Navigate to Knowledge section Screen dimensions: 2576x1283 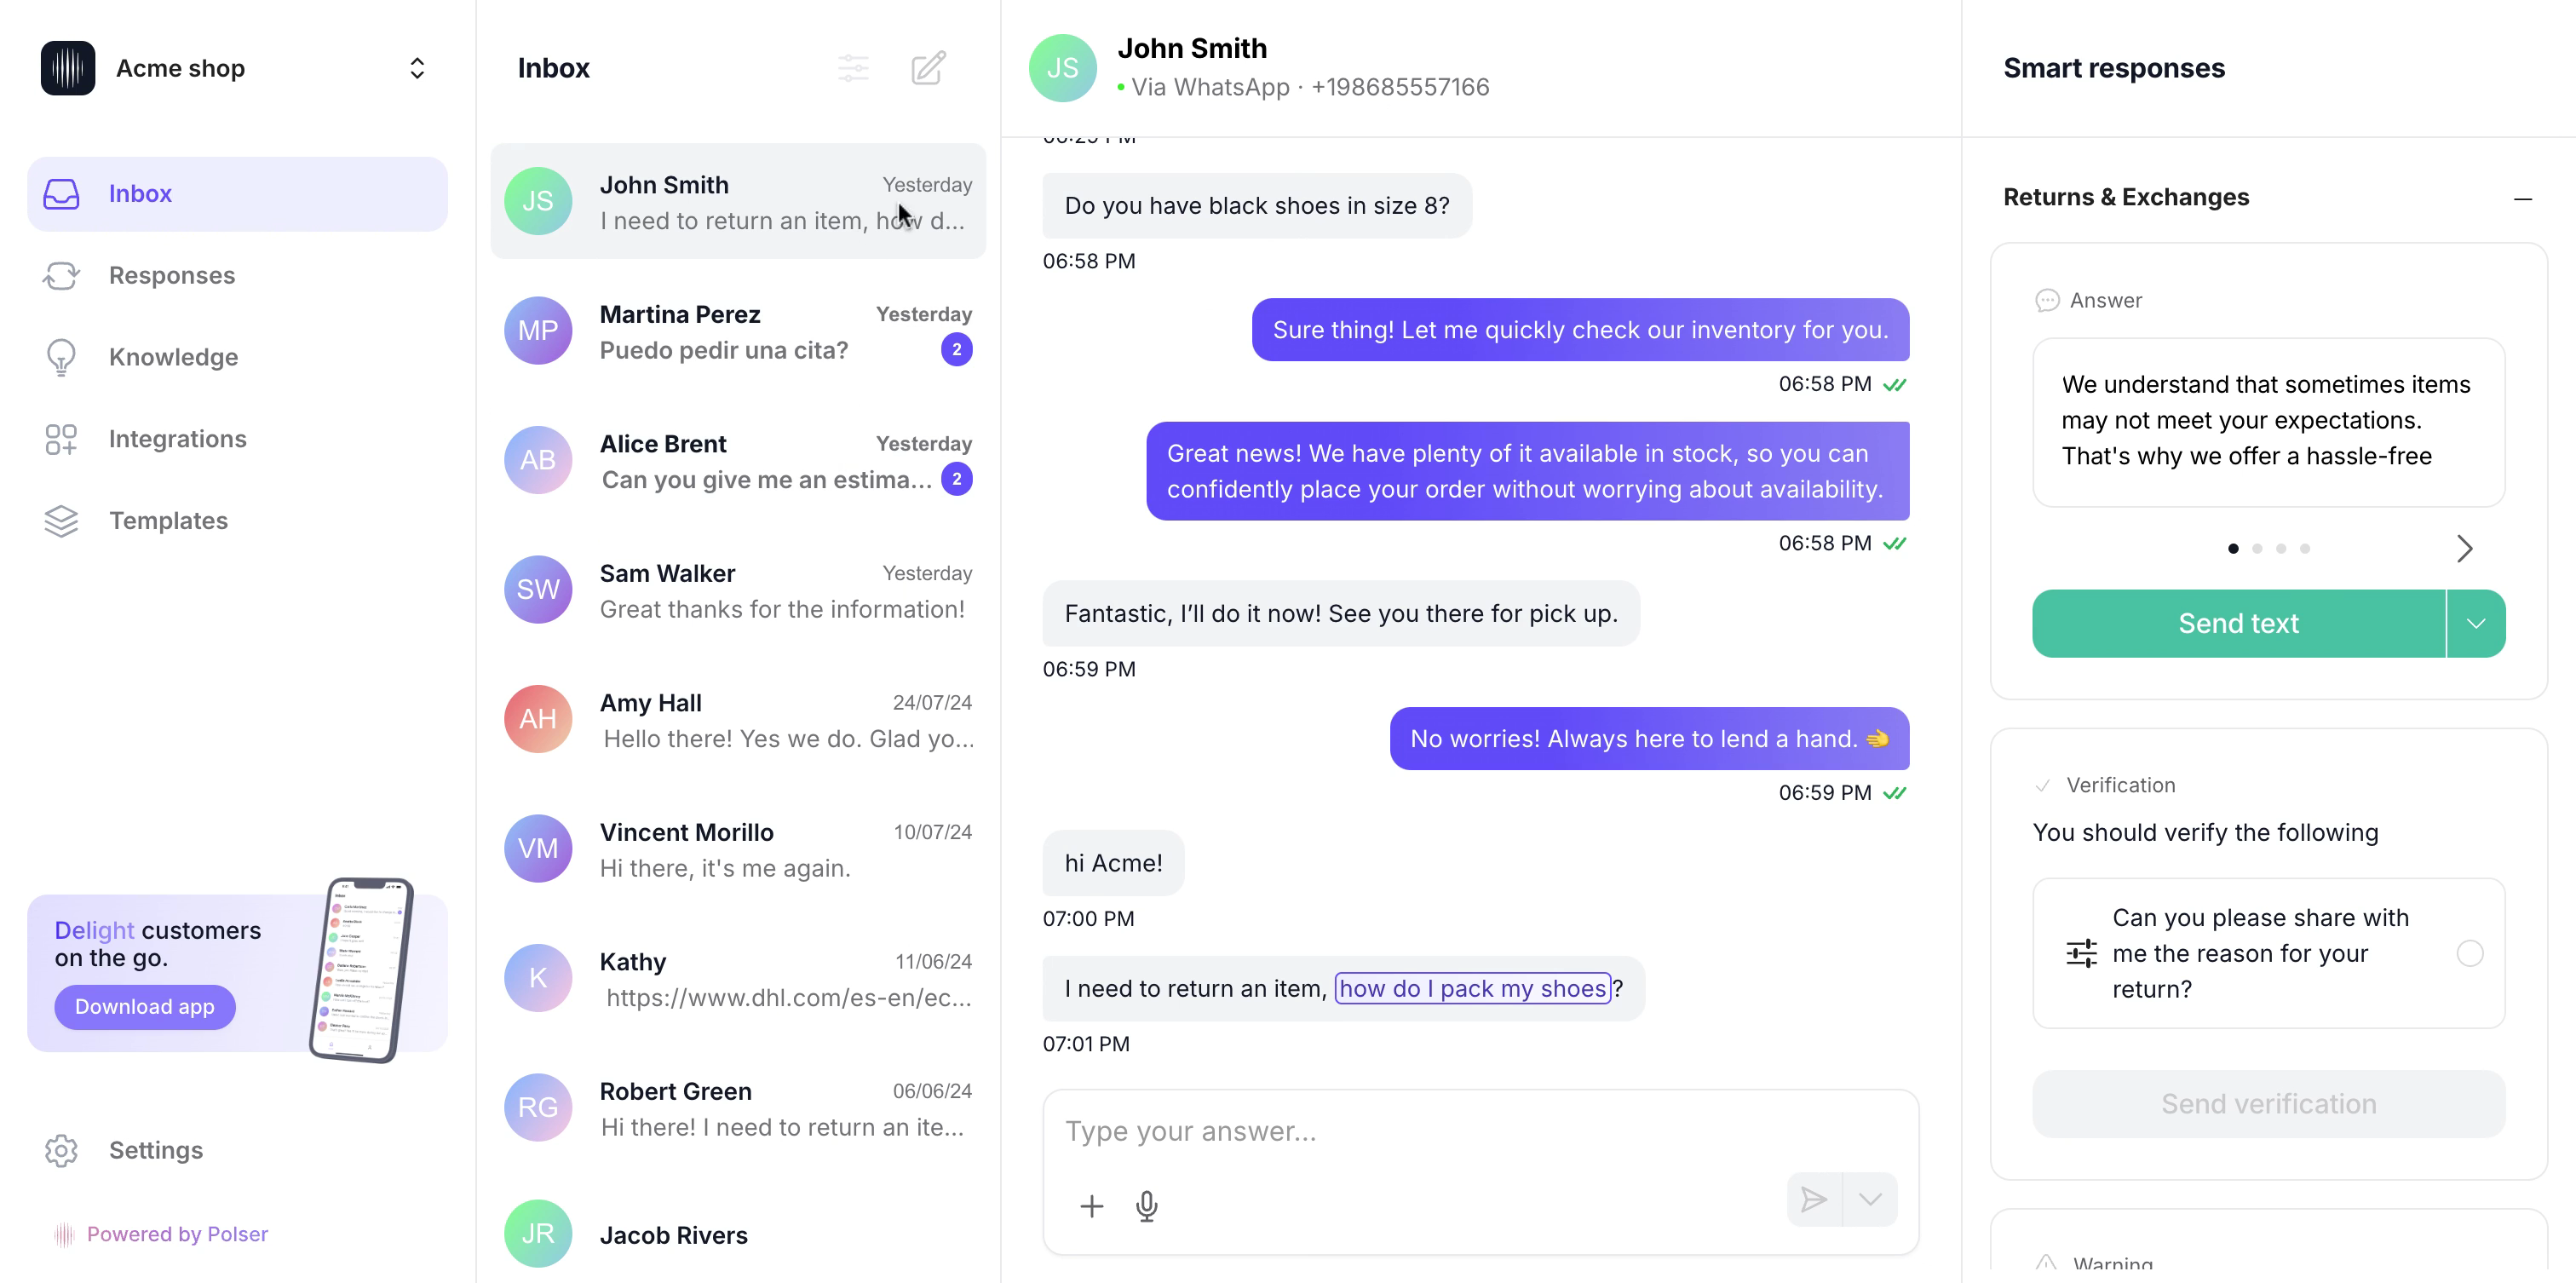(x=172, y=356)
